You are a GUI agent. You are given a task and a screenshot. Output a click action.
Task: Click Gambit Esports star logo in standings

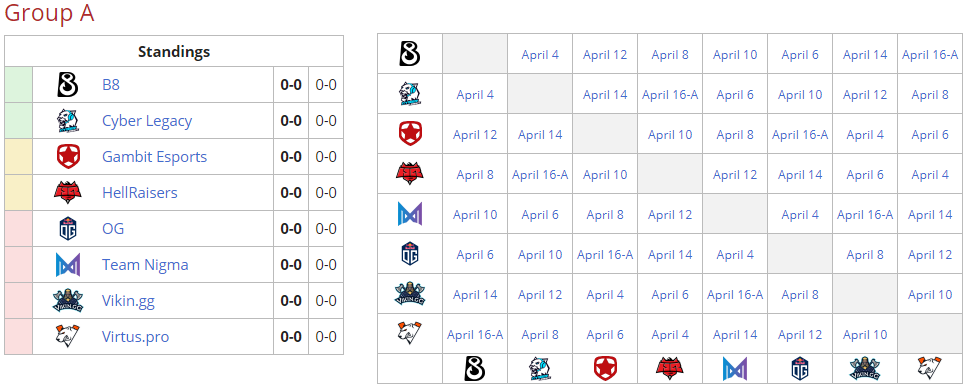pyautogui.click(x=67, y=157)
